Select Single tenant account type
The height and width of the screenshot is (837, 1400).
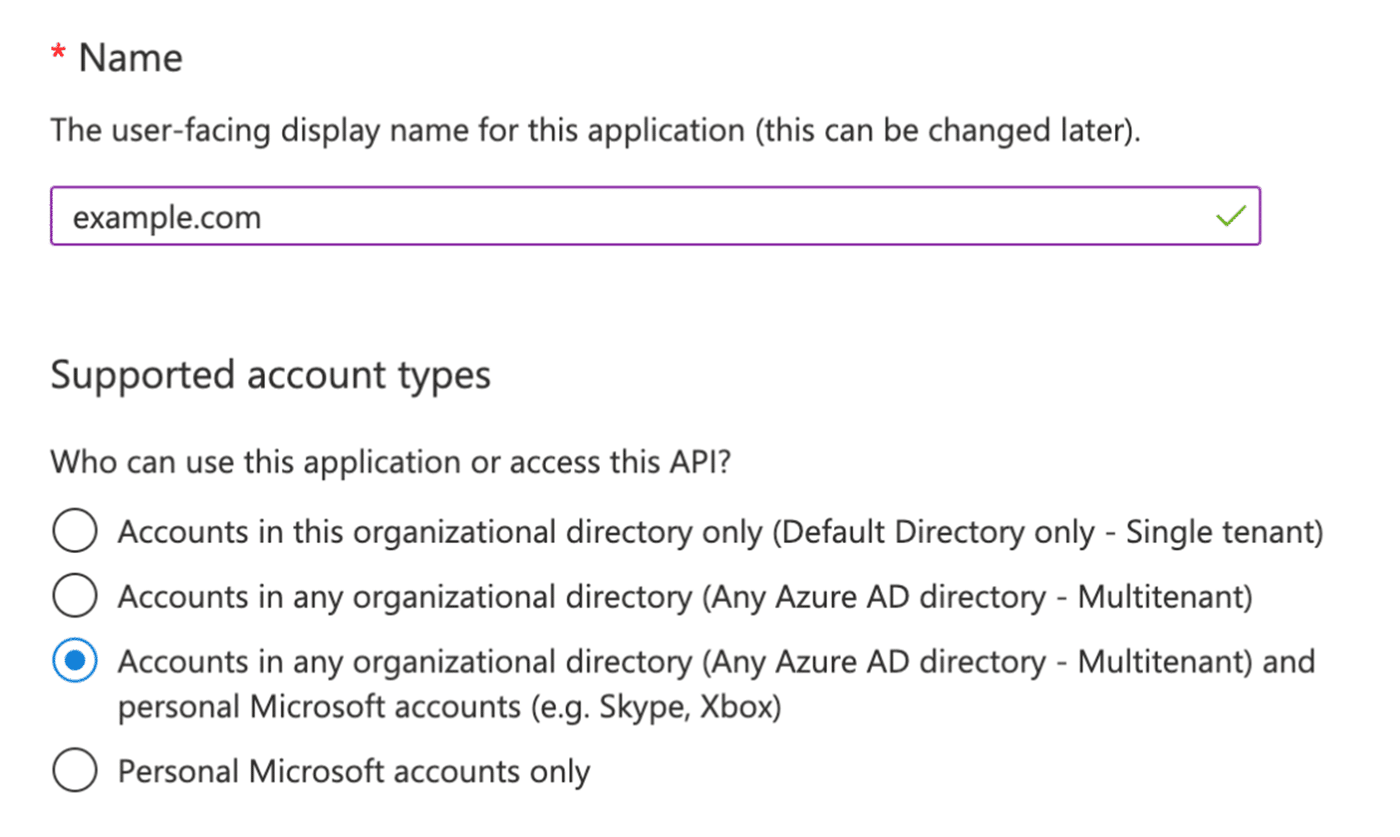pos(75,531)
